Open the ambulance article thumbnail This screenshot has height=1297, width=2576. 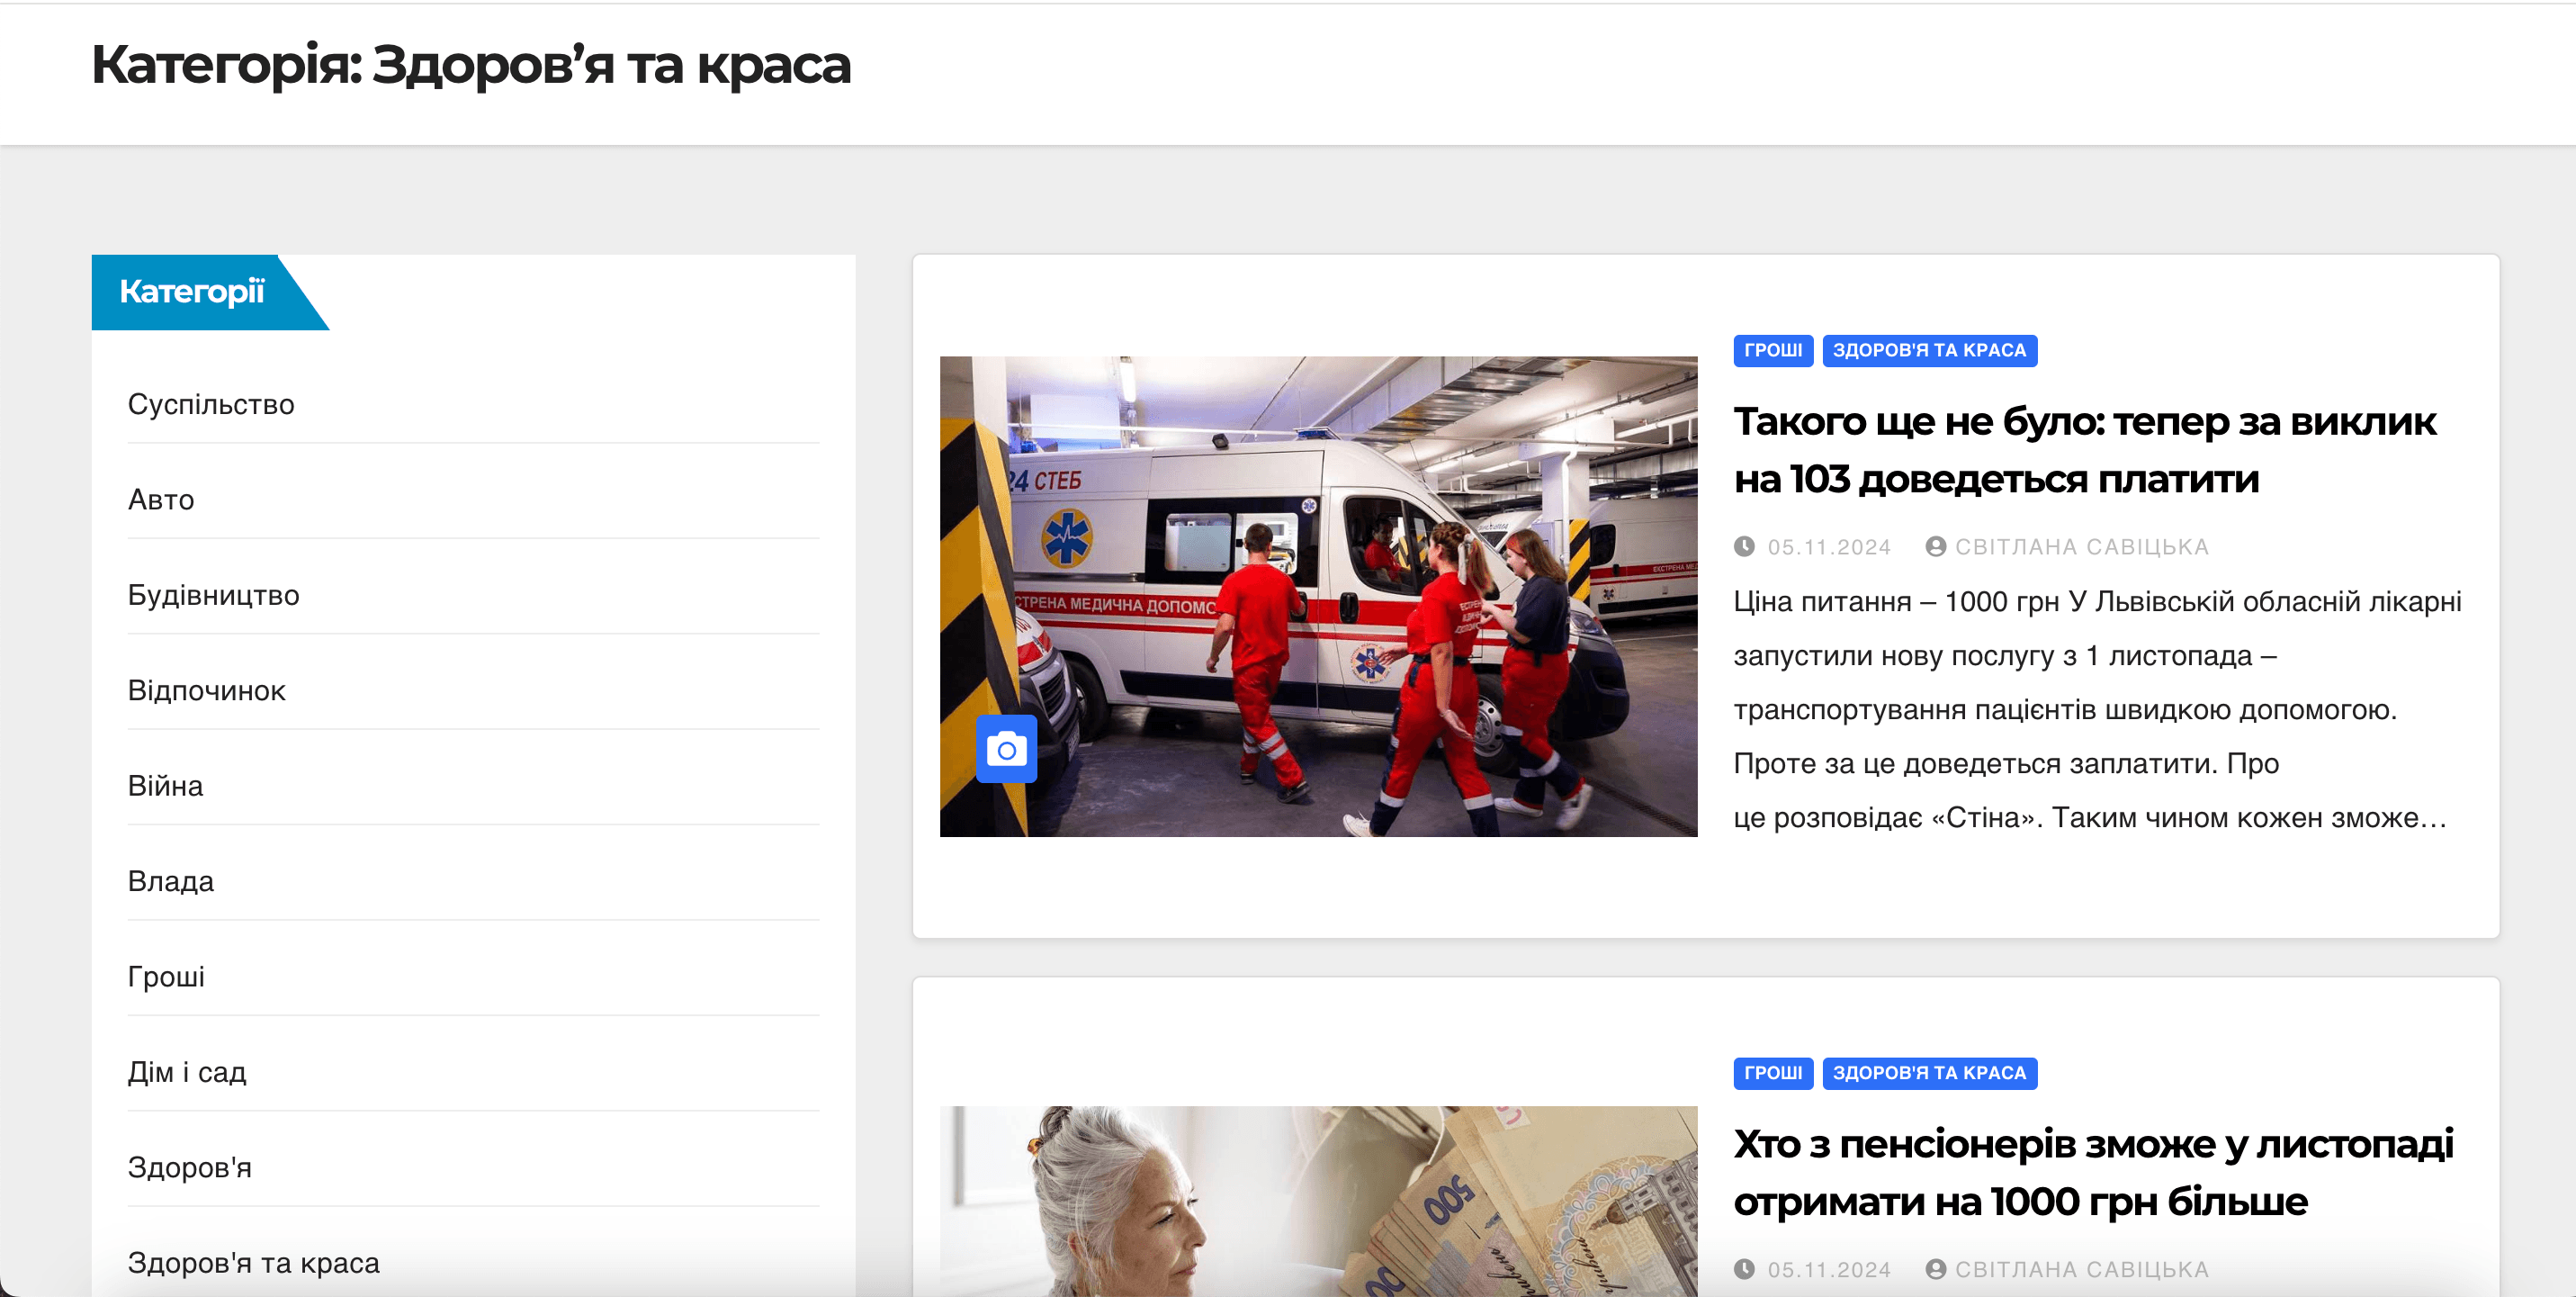pyautogui.click(x=1318, y=596)
